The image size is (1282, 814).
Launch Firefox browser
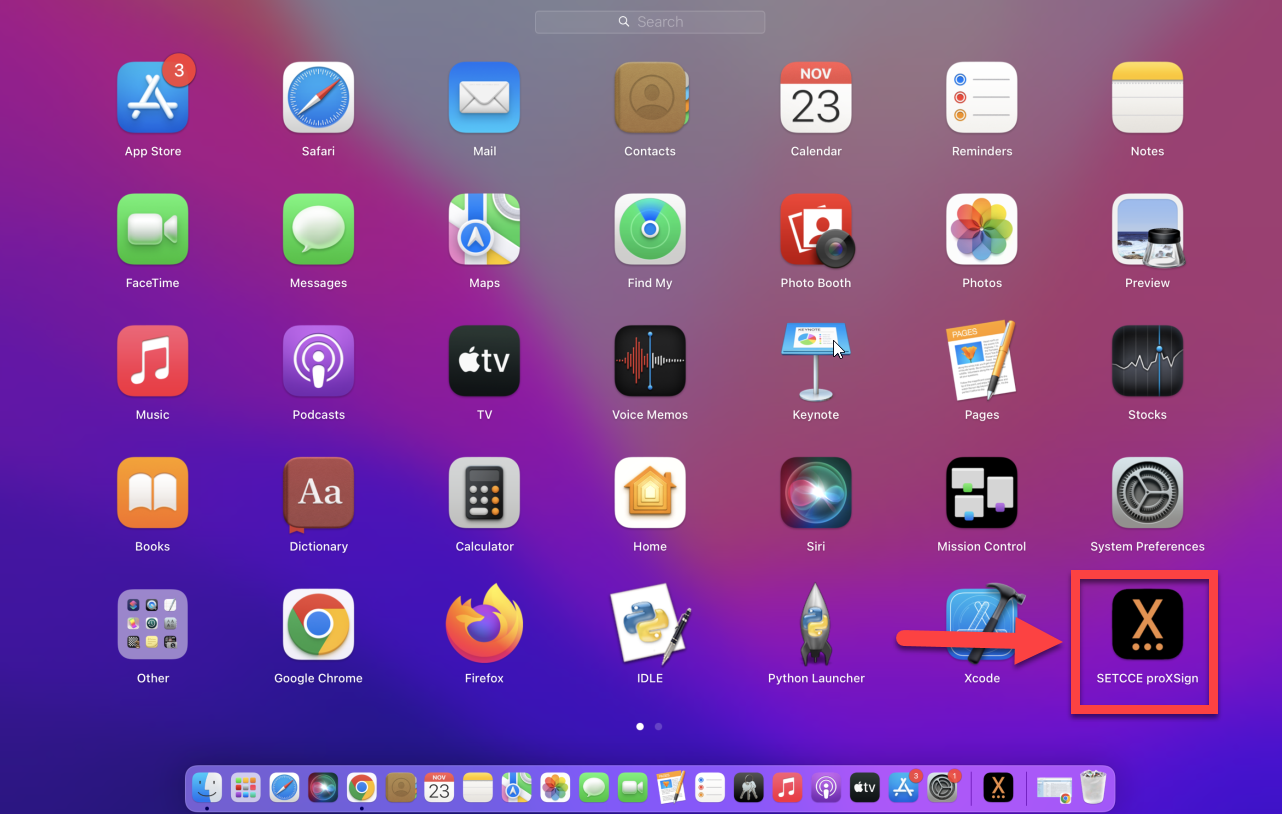tap(485, 625)
